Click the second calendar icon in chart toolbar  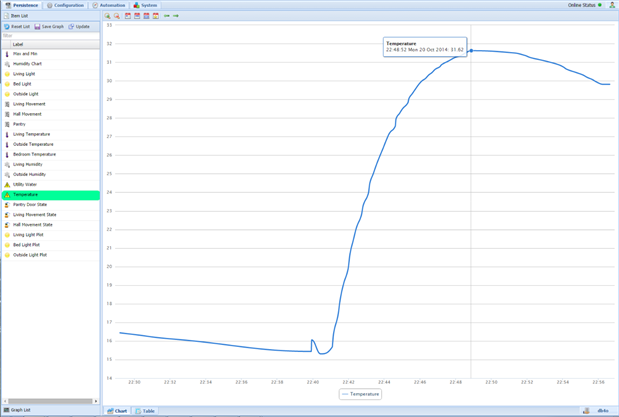pyautogui.click(x=137, y=16)
